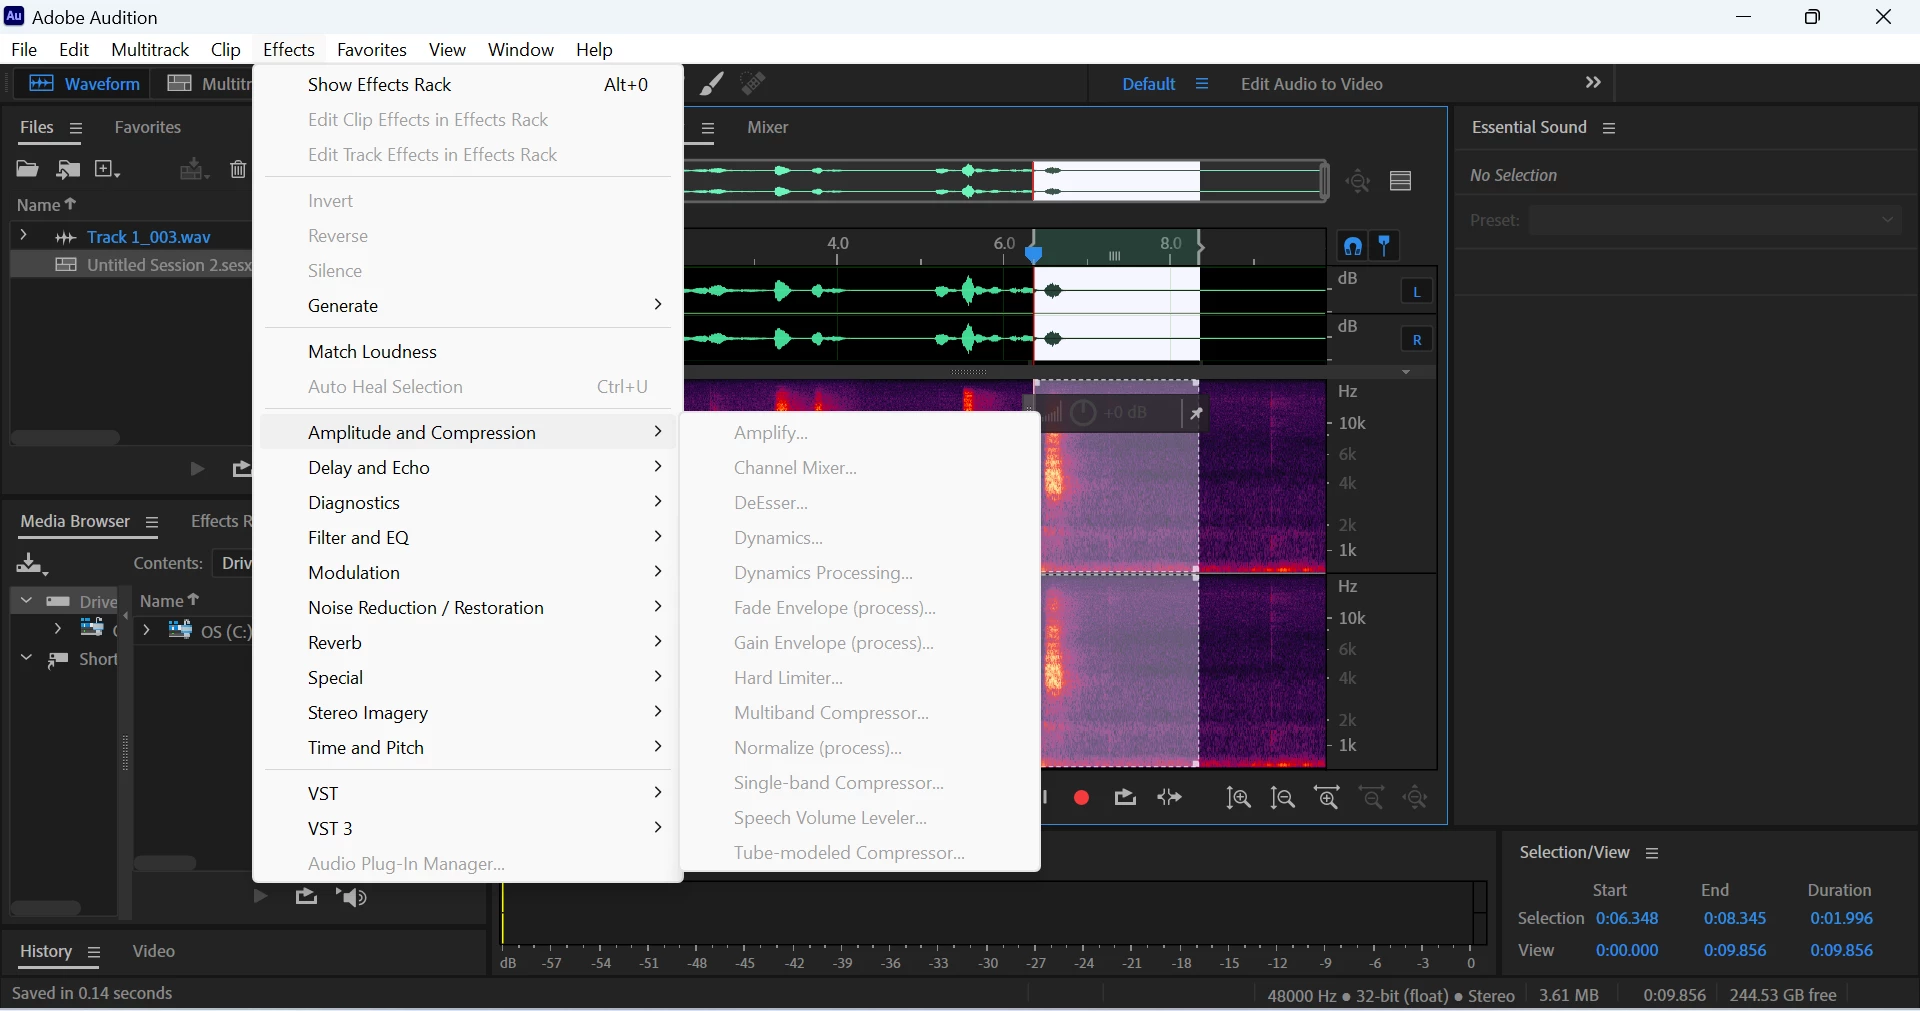Image resolution: width=1920 pixels, height=1011 pixels.
Task: Open the Favorites menu
Action: [372, 50]
